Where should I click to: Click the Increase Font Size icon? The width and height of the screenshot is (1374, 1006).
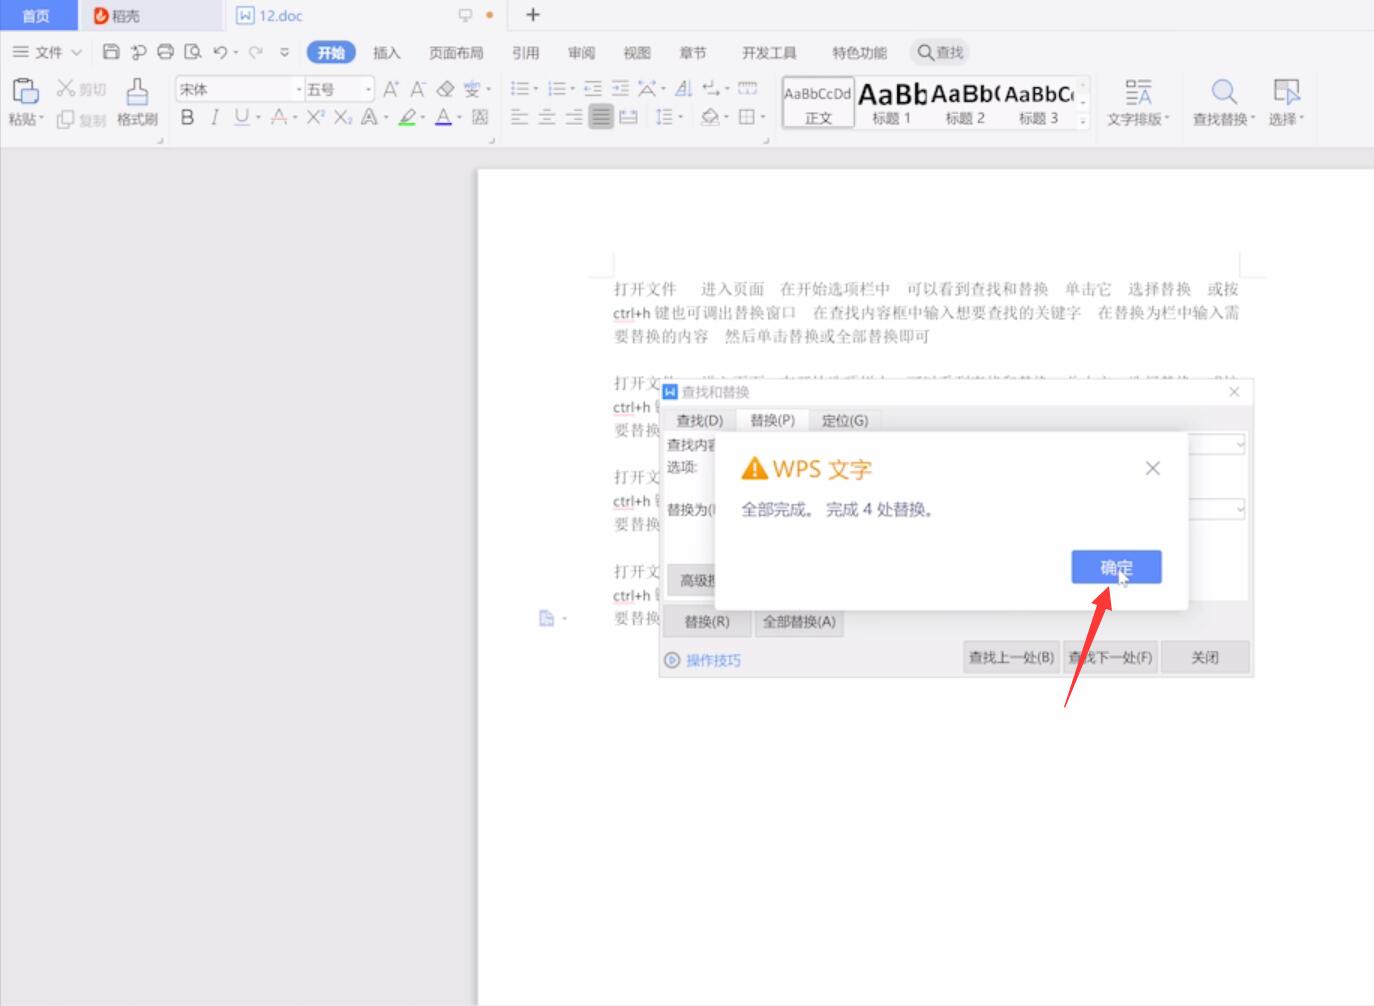[x=391, y=89]
